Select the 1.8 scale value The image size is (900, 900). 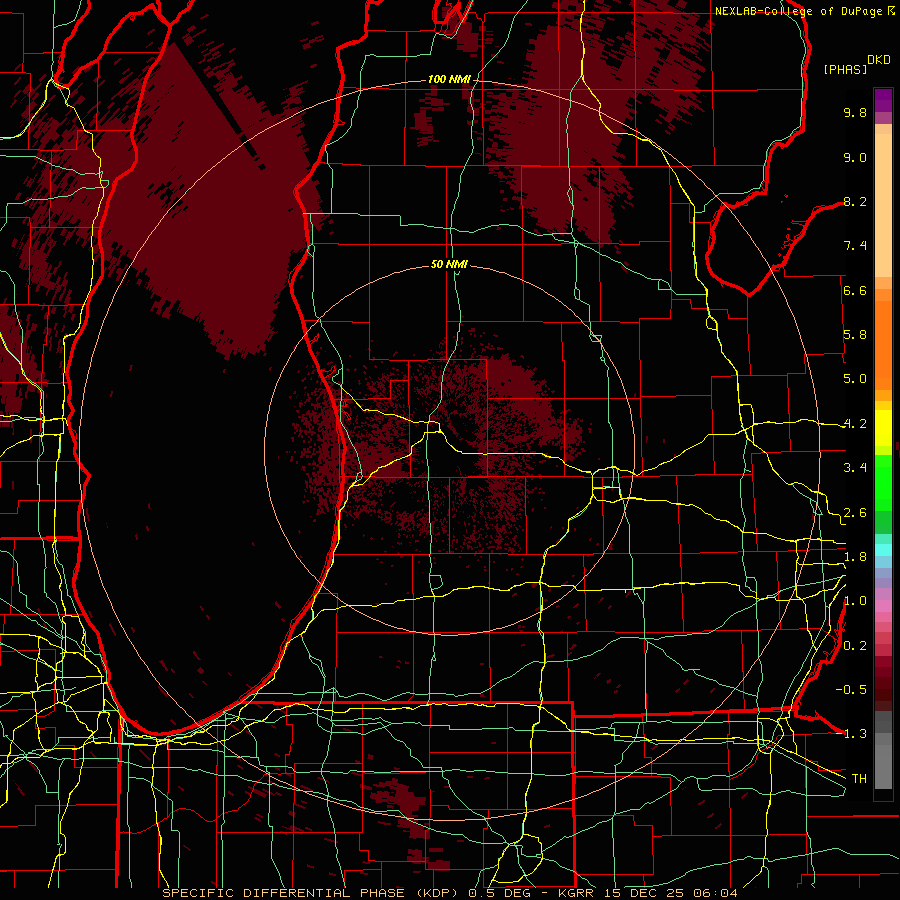point(855,557)
